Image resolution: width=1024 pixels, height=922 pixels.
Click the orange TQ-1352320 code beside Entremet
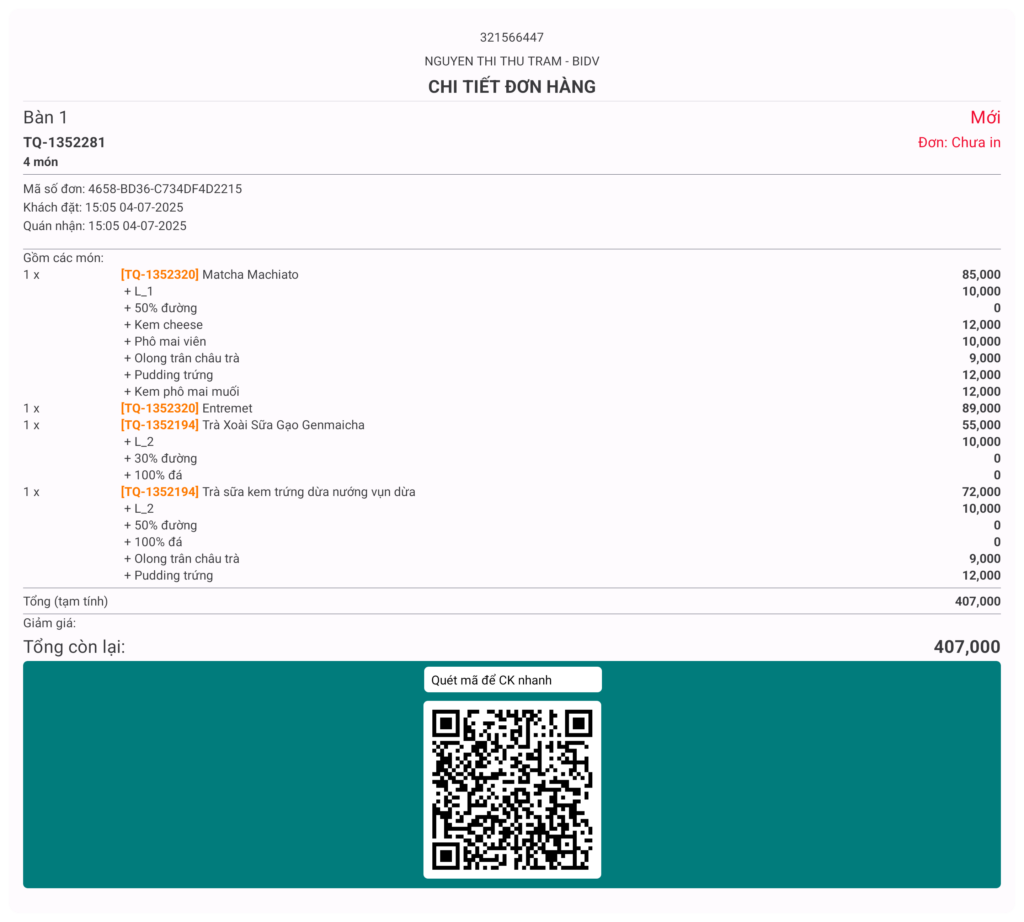159,409
